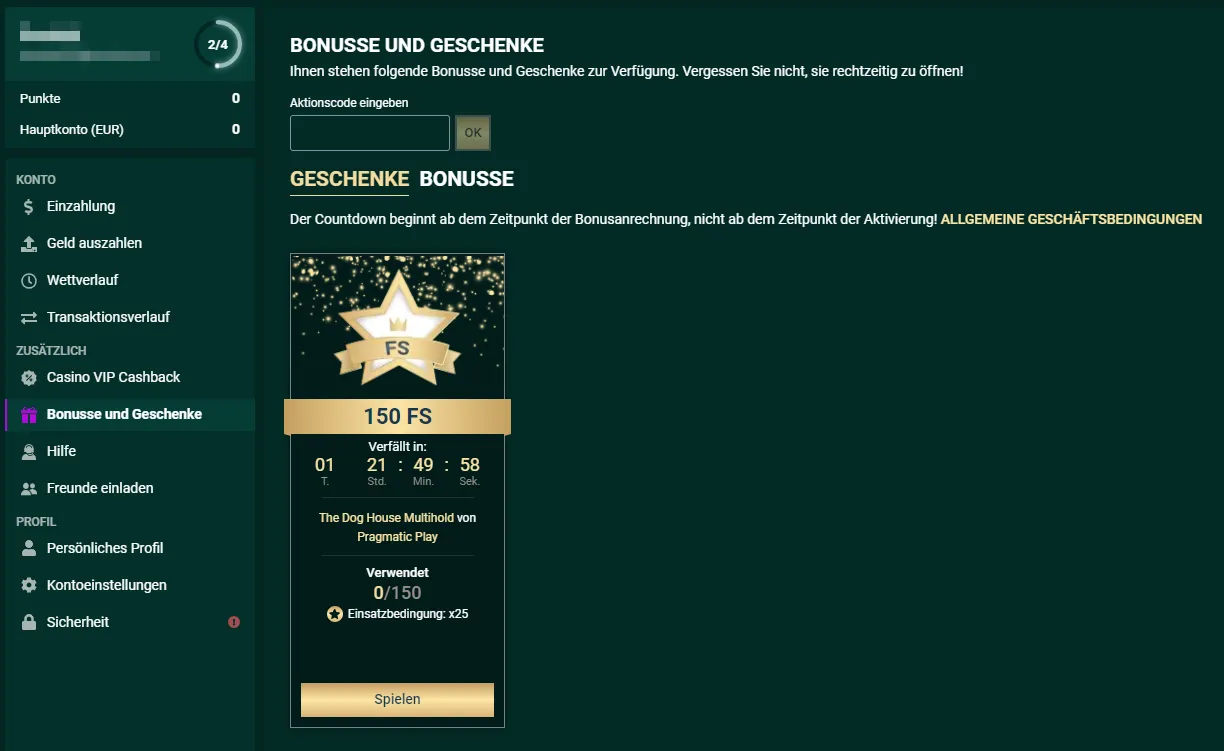Screen dimensions: 1224x751
Task: Go to Wettverlauf page
Action: click(x=130, y=280)
